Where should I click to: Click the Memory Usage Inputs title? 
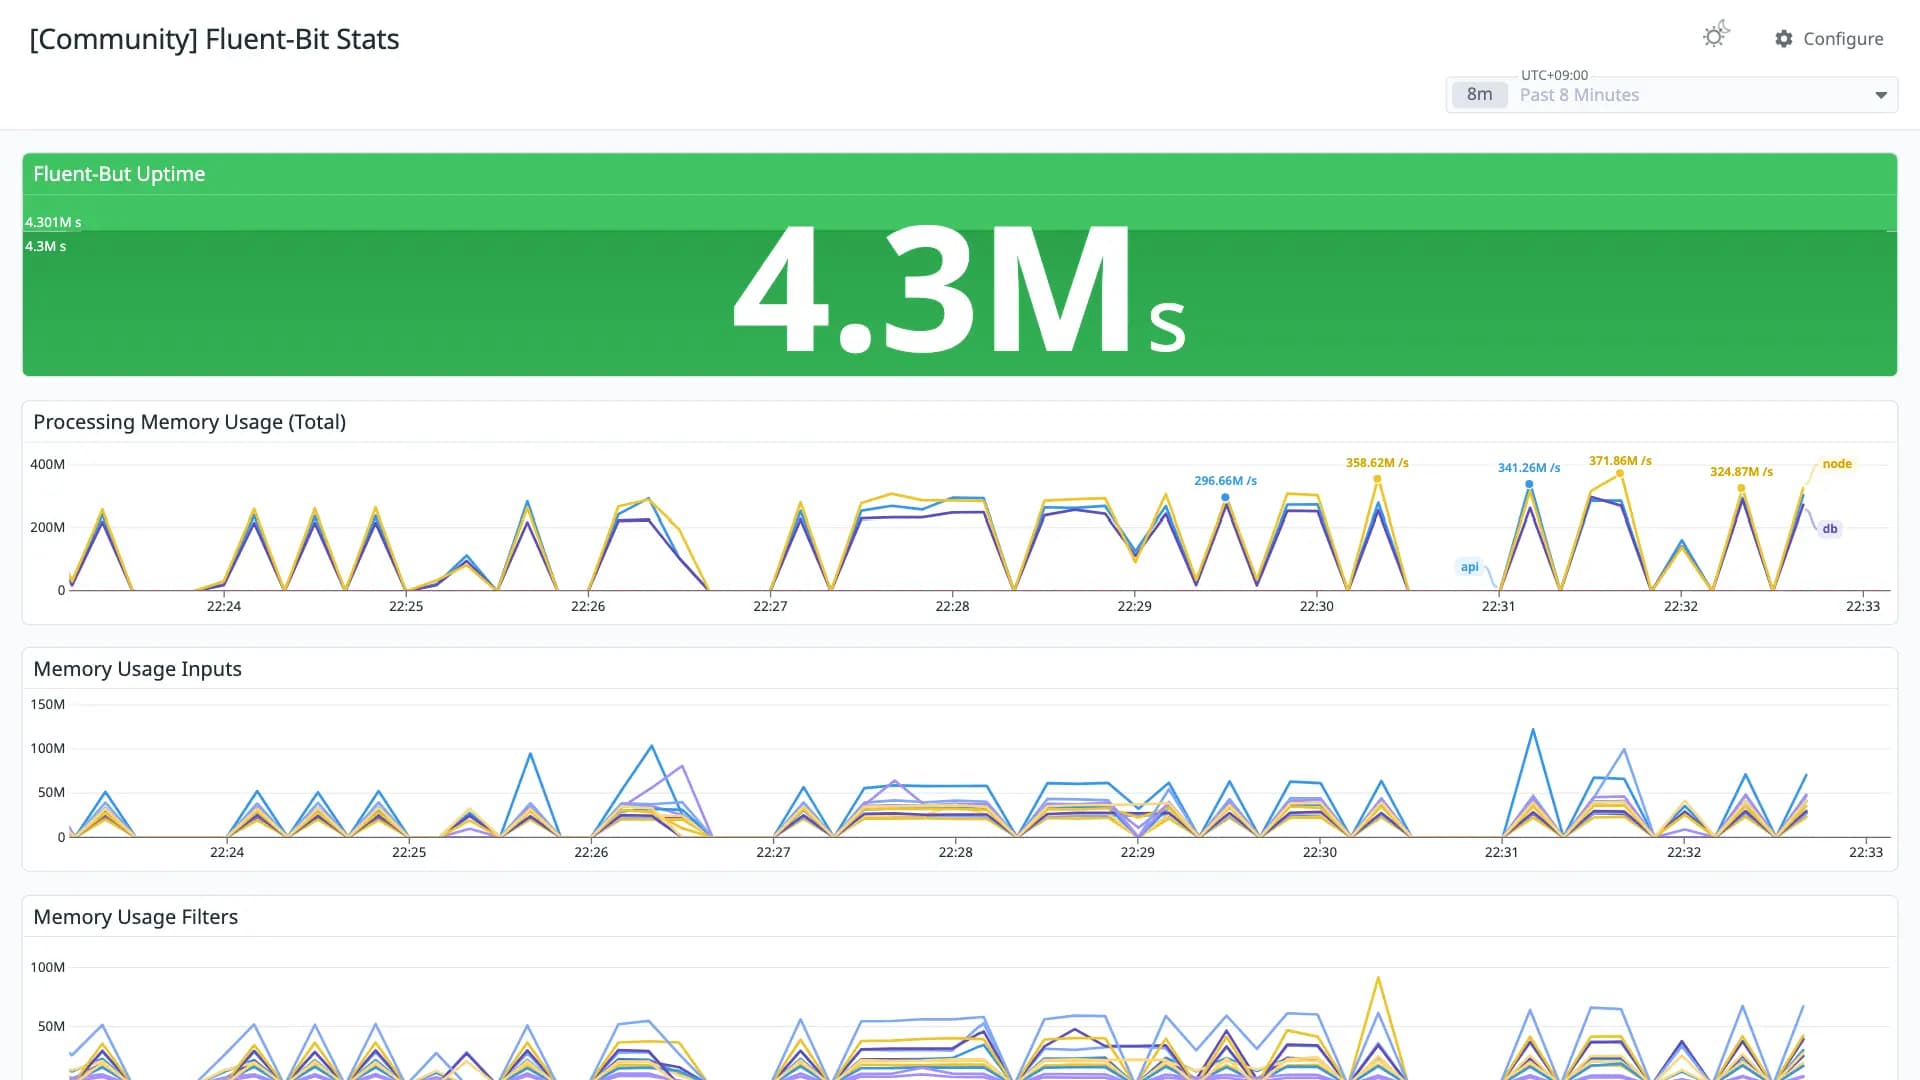(137, 668)
